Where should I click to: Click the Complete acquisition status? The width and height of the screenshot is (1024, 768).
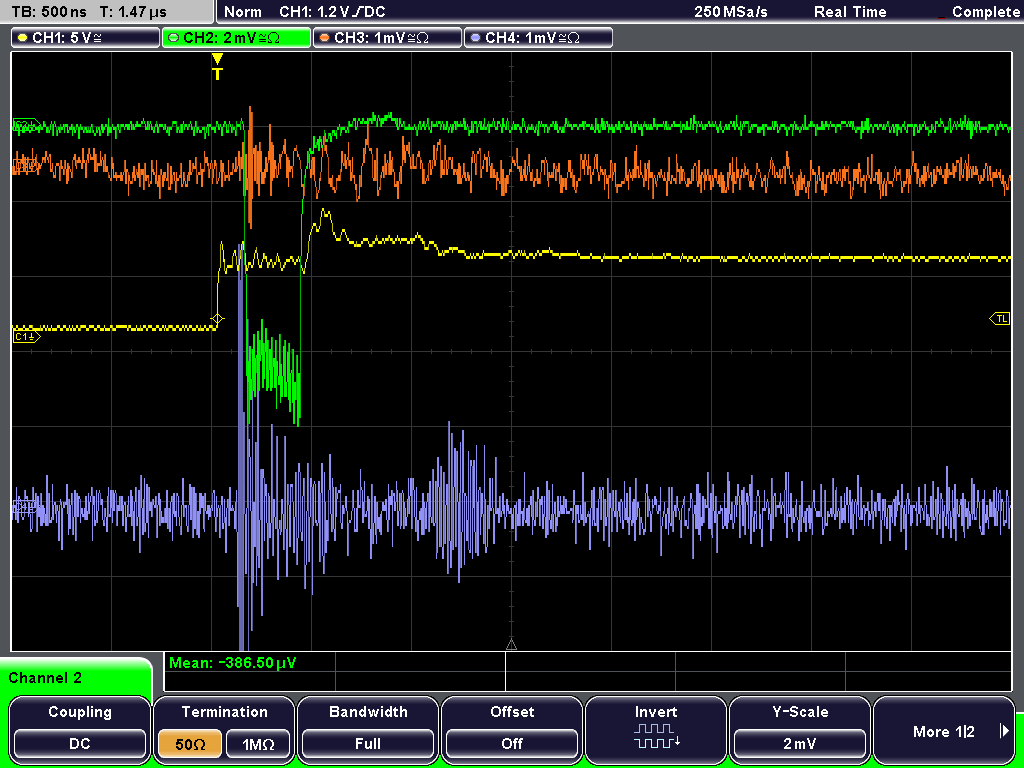click(x=985, y=12)
